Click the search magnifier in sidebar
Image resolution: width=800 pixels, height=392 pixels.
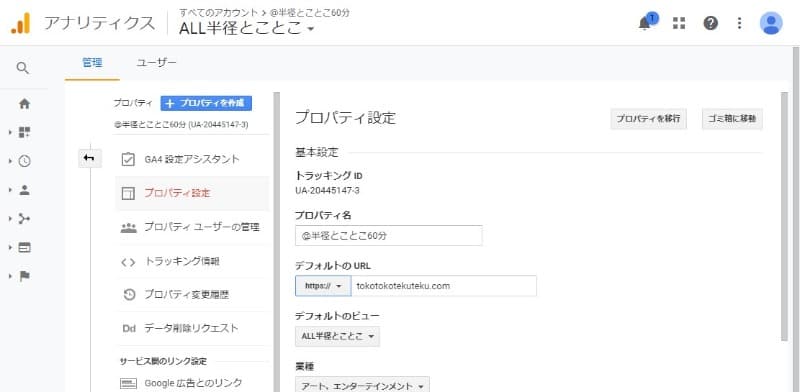22,68
